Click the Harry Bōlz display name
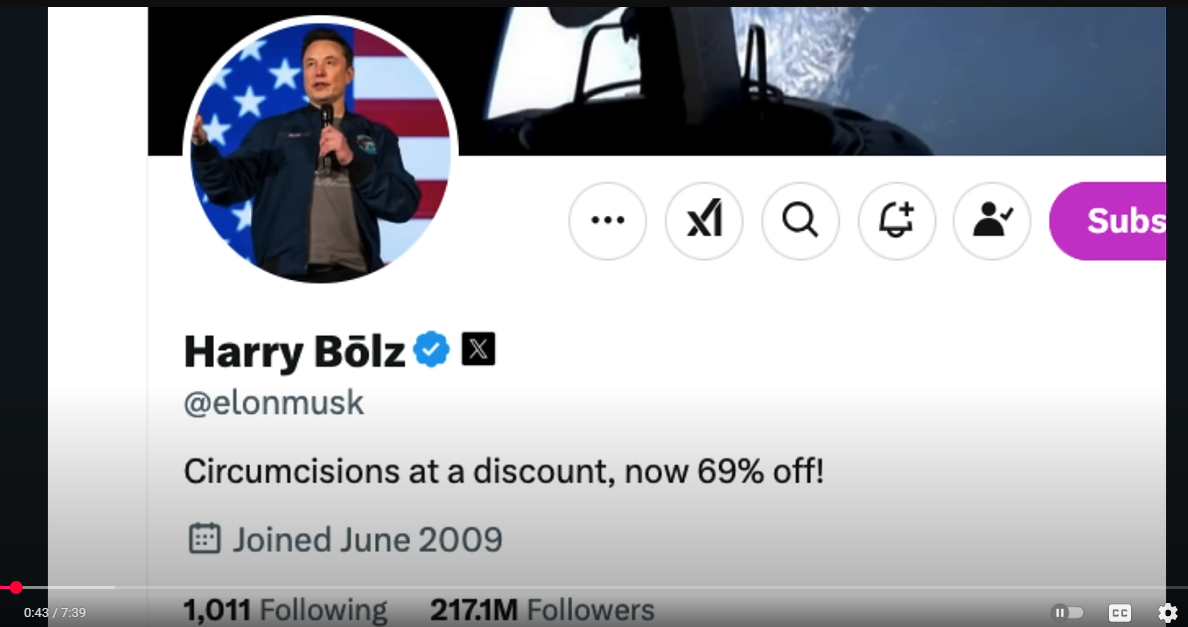1188x627 pixels. pos(295,351)
